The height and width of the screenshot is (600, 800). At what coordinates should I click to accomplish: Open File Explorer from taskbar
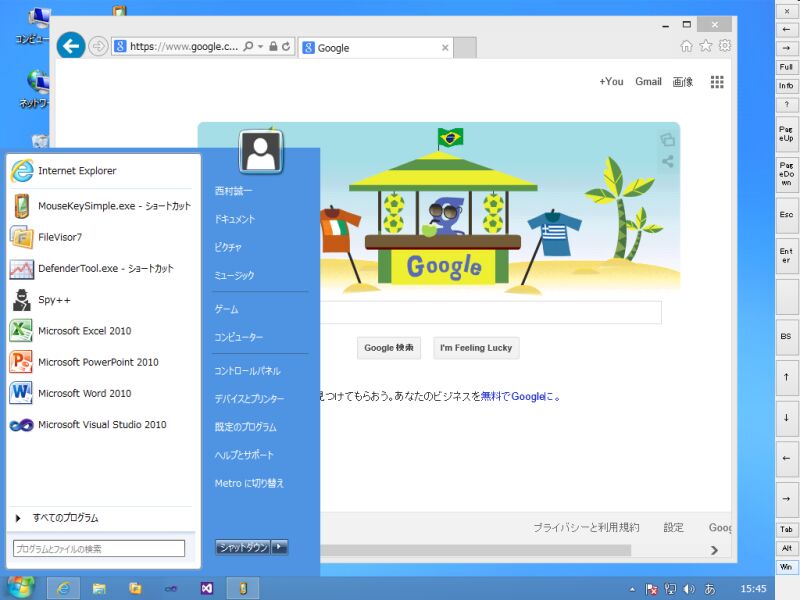pos(99,588)
